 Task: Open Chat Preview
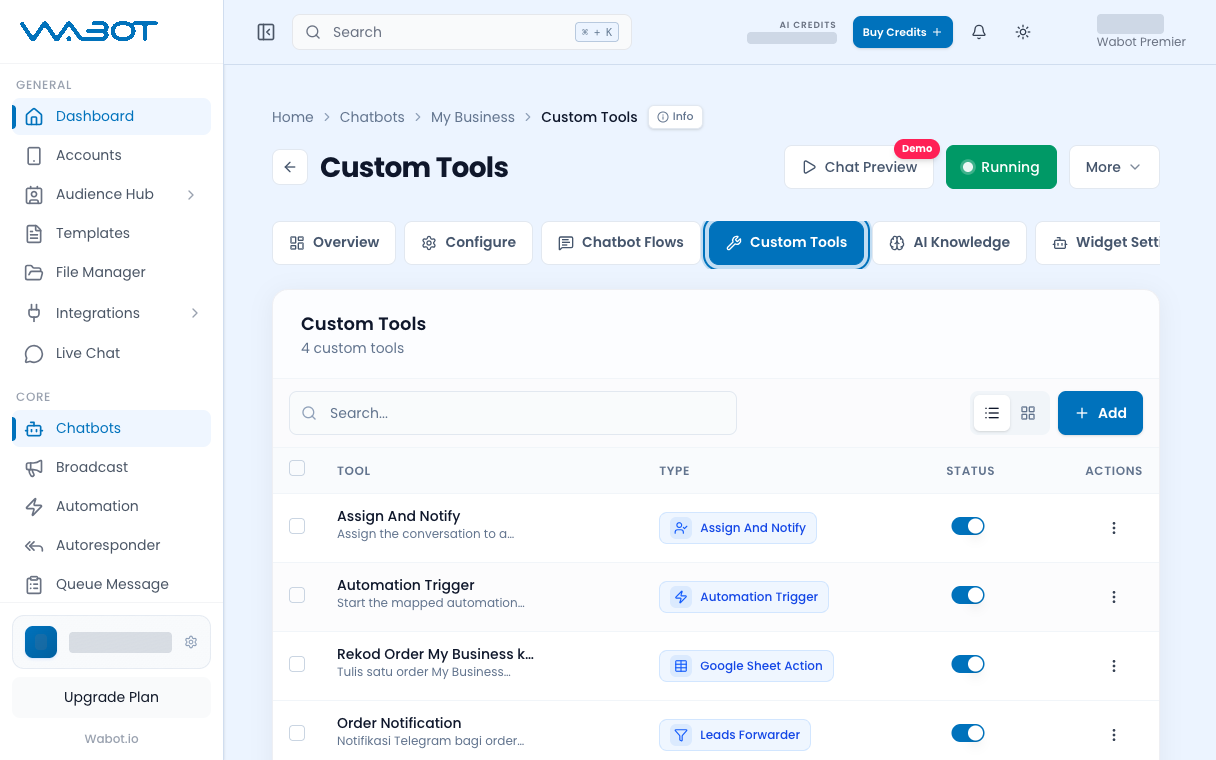tap(859, 167)
